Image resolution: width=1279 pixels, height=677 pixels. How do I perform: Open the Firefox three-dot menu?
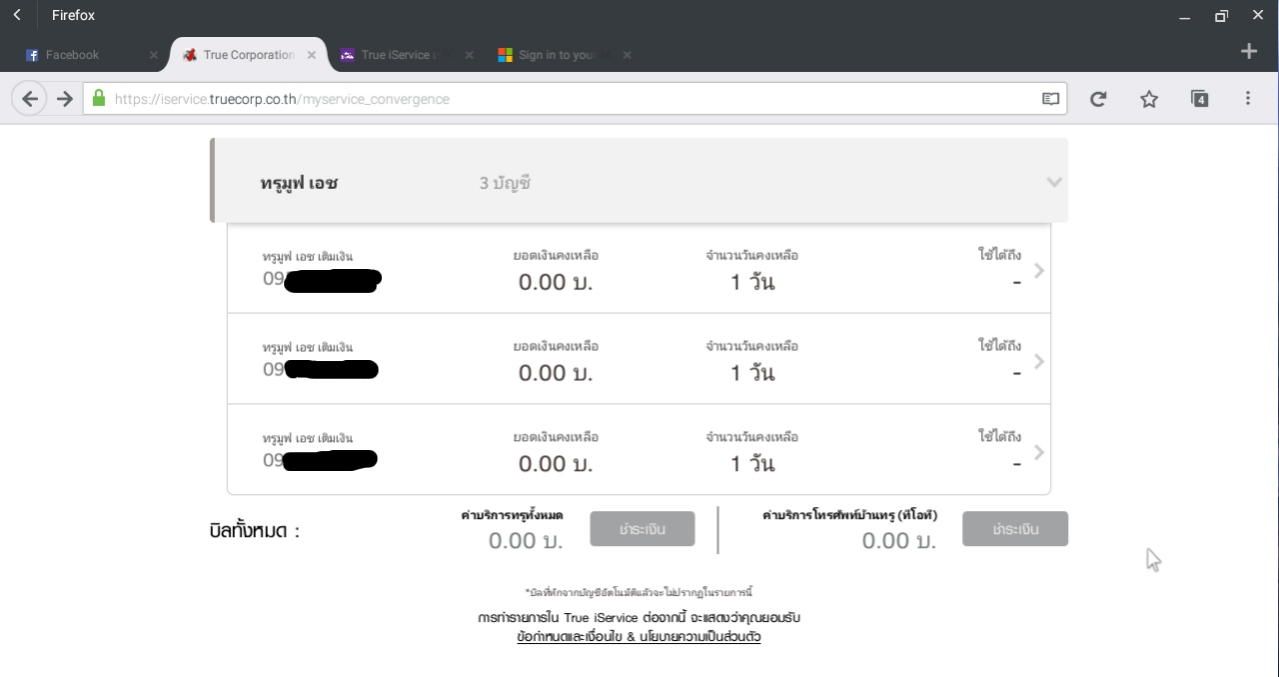click(x=1248, y=99)
